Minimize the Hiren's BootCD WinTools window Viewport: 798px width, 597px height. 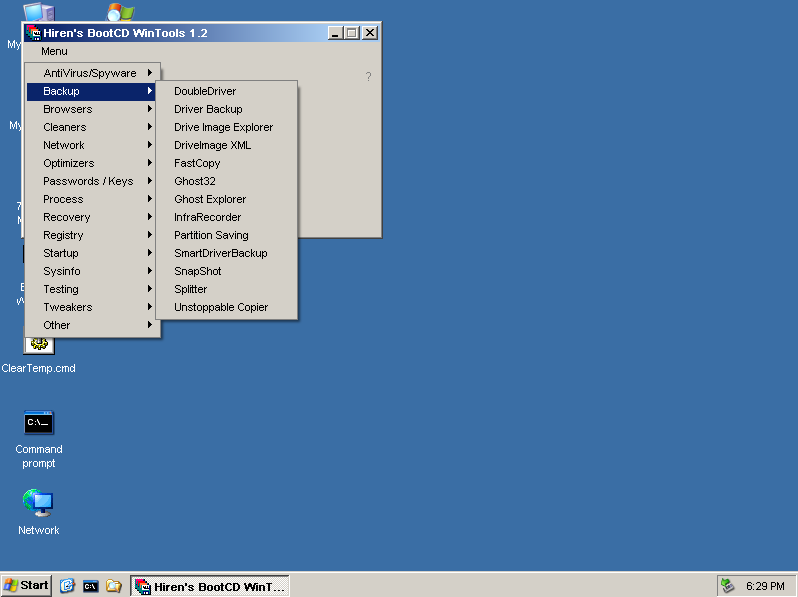coord(335,33)
